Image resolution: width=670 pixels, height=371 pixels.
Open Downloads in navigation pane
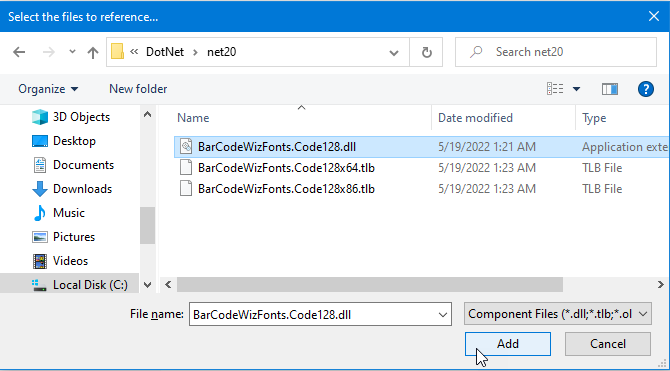(82, 189)
